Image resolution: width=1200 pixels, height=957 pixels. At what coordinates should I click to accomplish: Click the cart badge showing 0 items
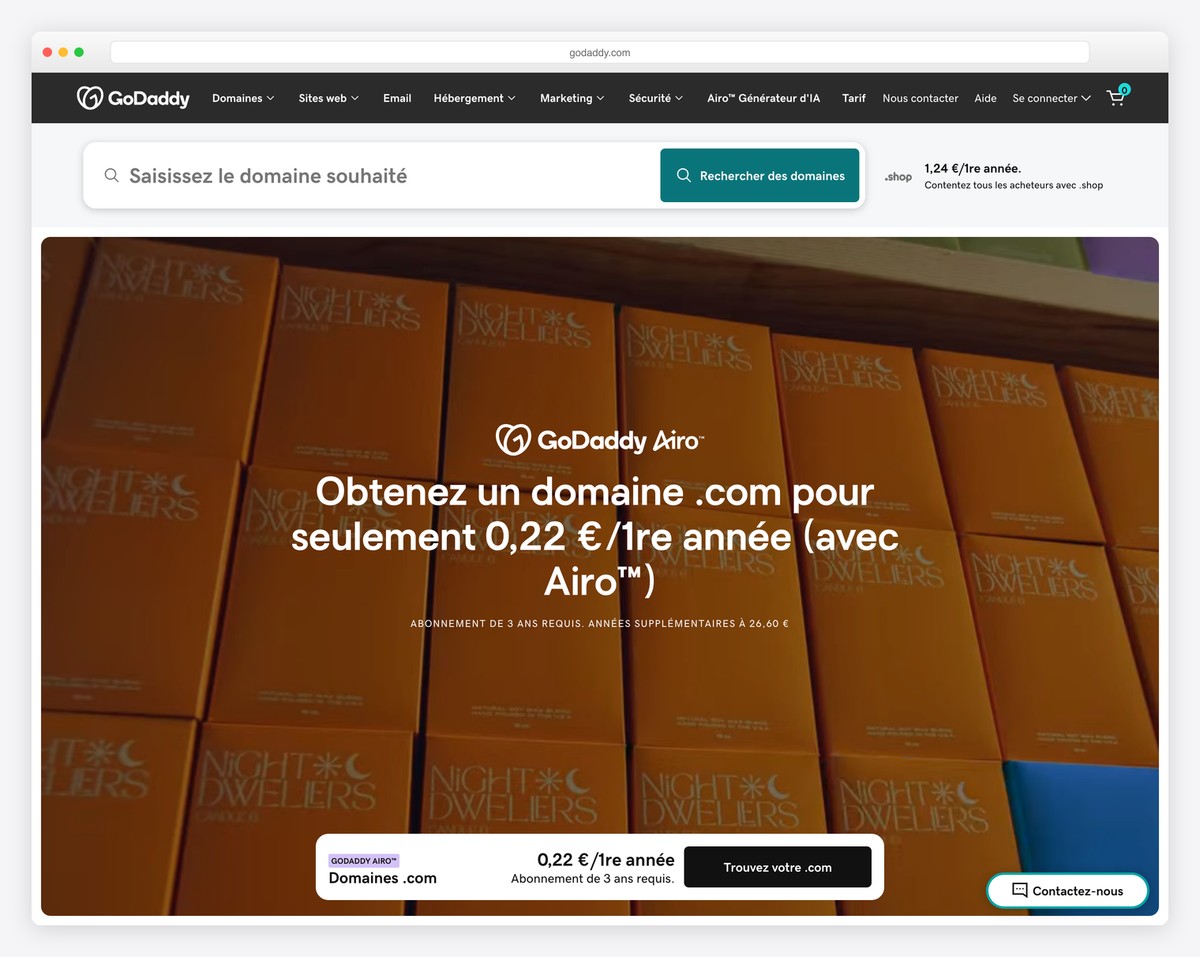[1126, 88]
